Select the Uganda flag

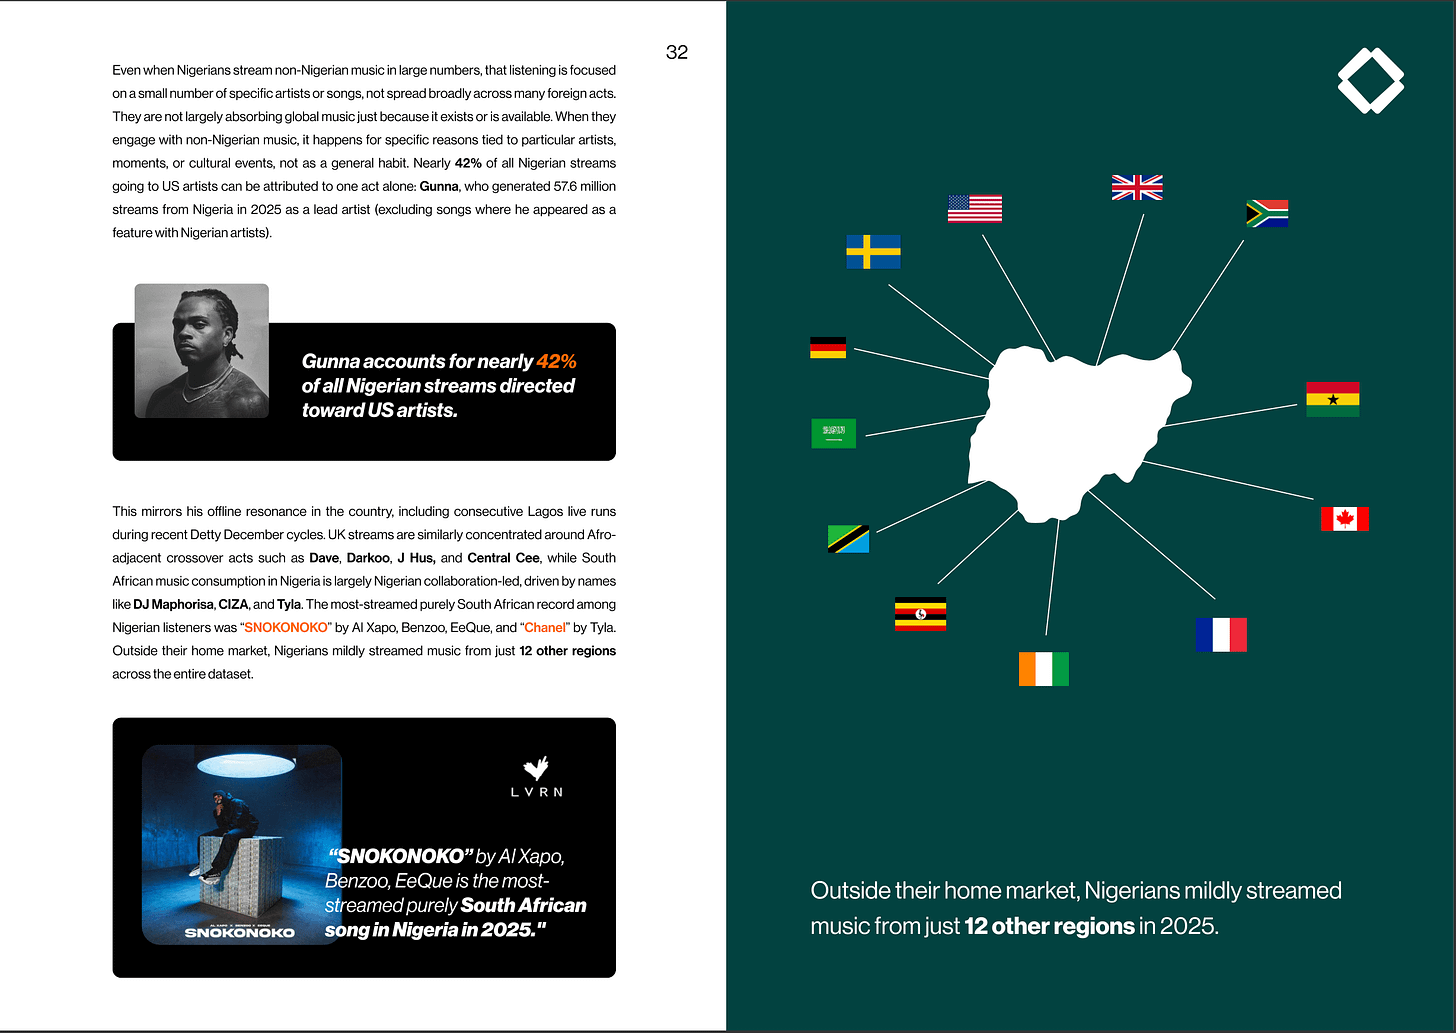coord(920,614)
